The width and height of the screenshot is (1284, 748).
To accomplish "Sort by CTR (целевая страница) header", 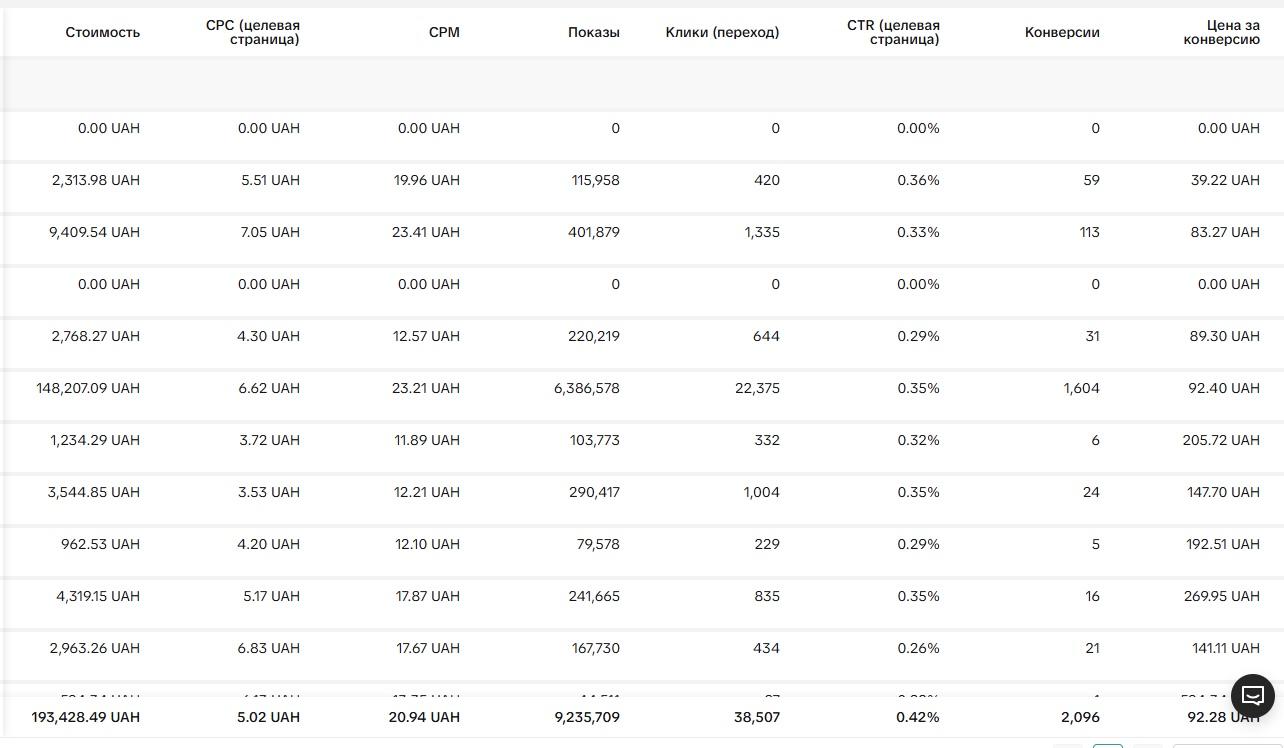I will (893, 32).
